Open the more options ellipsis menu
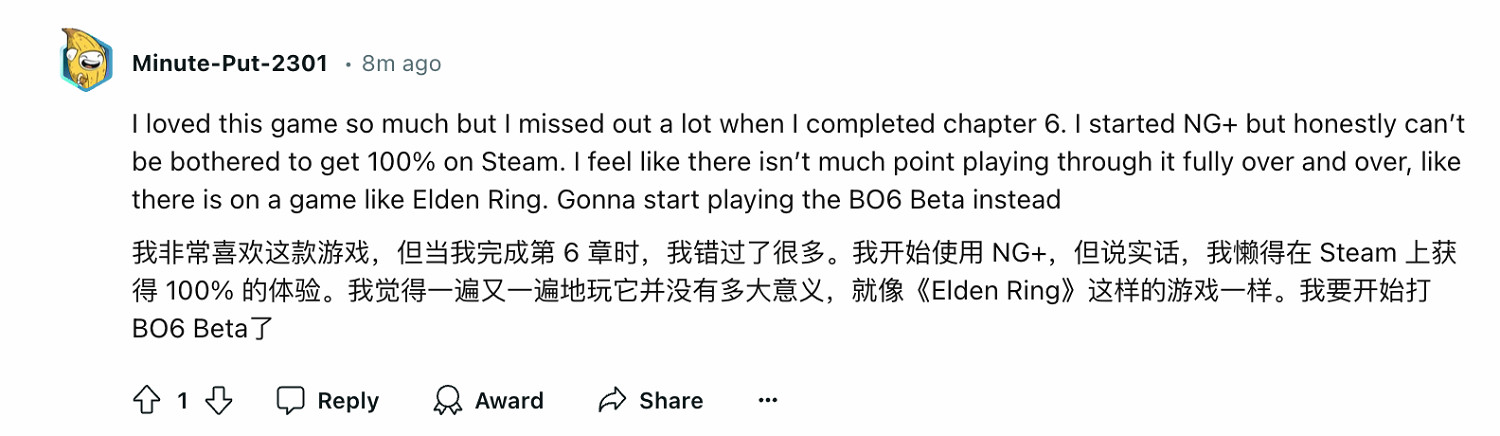 click(767, 401)
